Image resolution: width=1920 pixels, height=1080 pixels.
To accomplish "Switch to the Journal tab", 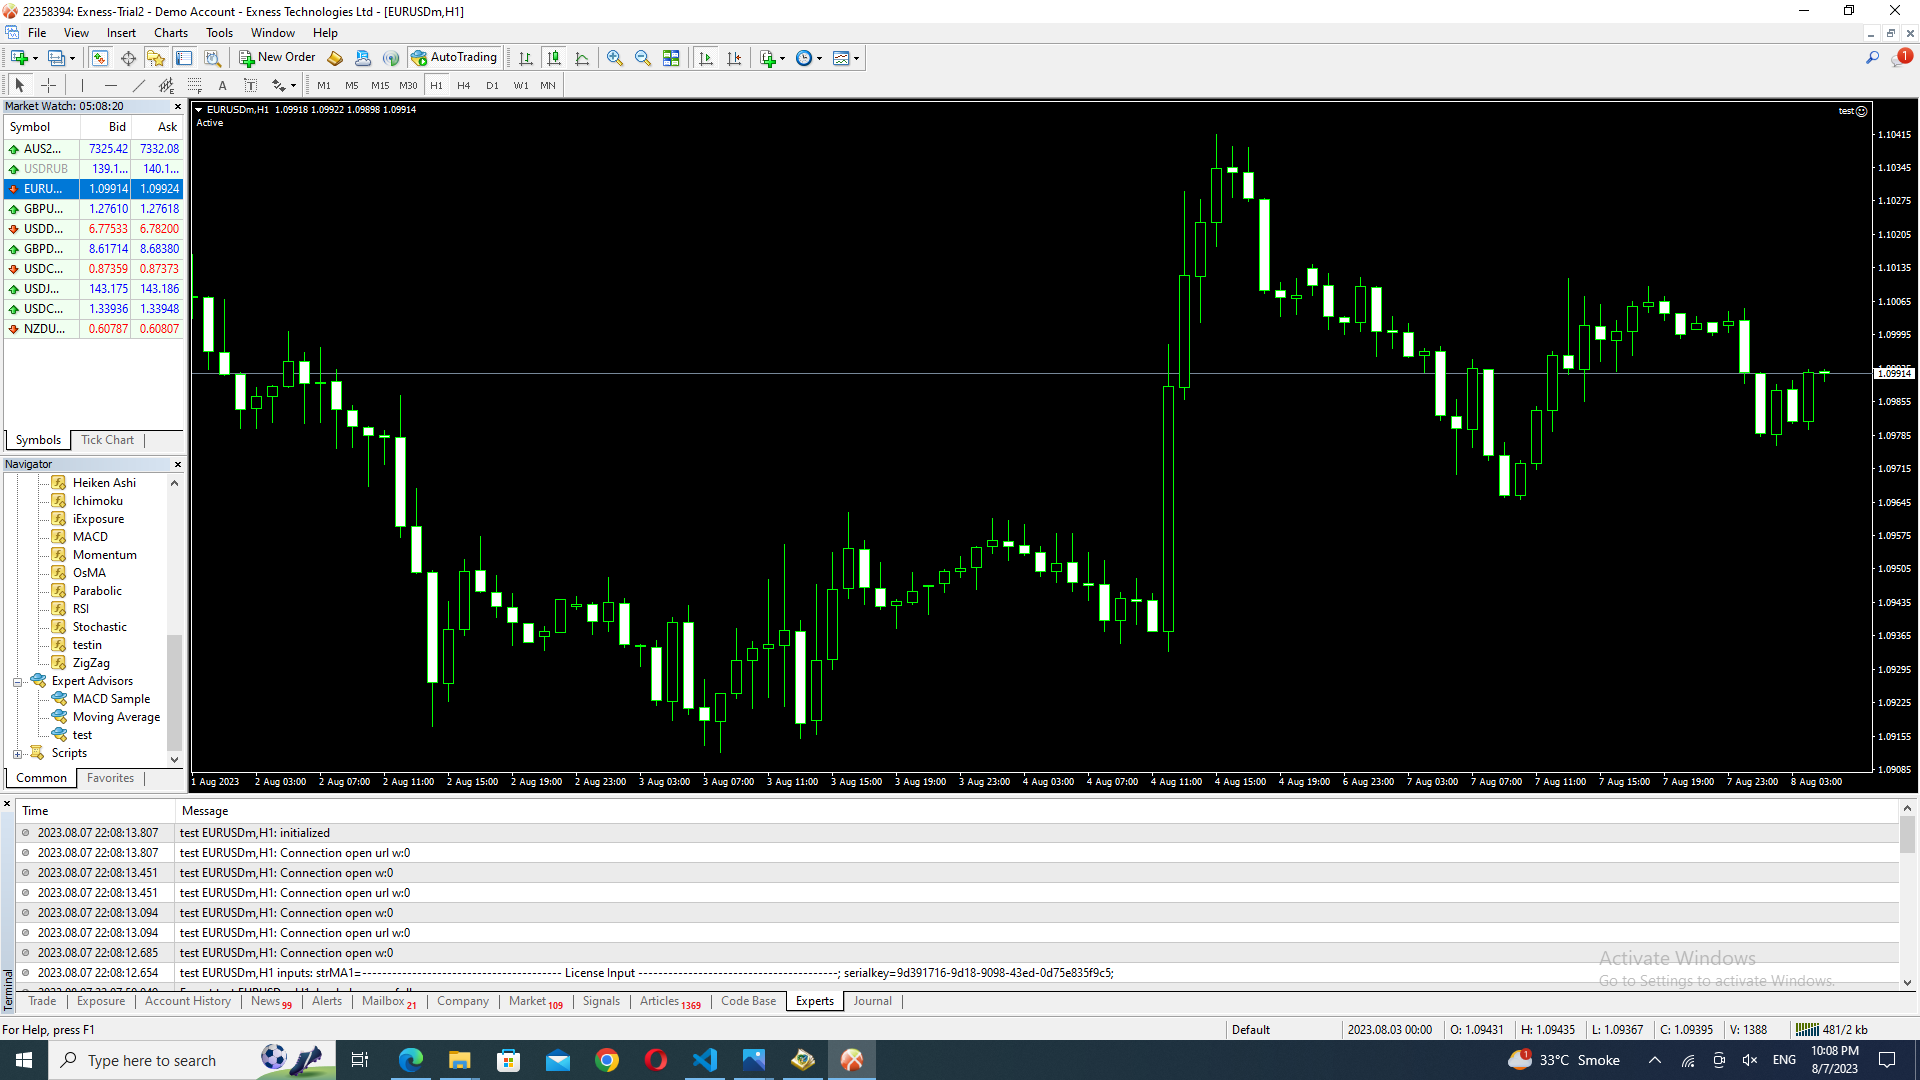I will (872, 1001).
